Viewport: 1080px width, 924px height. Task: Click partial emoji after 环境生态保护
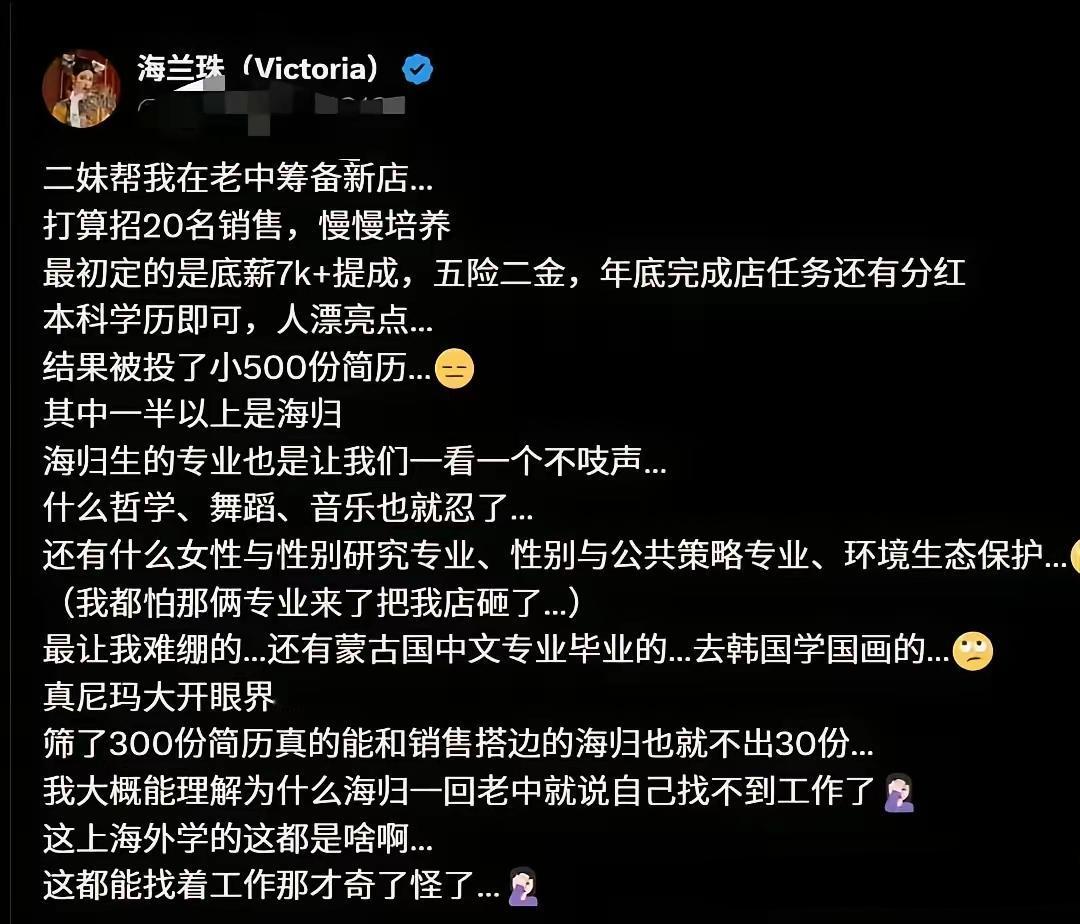point(1075,556)
